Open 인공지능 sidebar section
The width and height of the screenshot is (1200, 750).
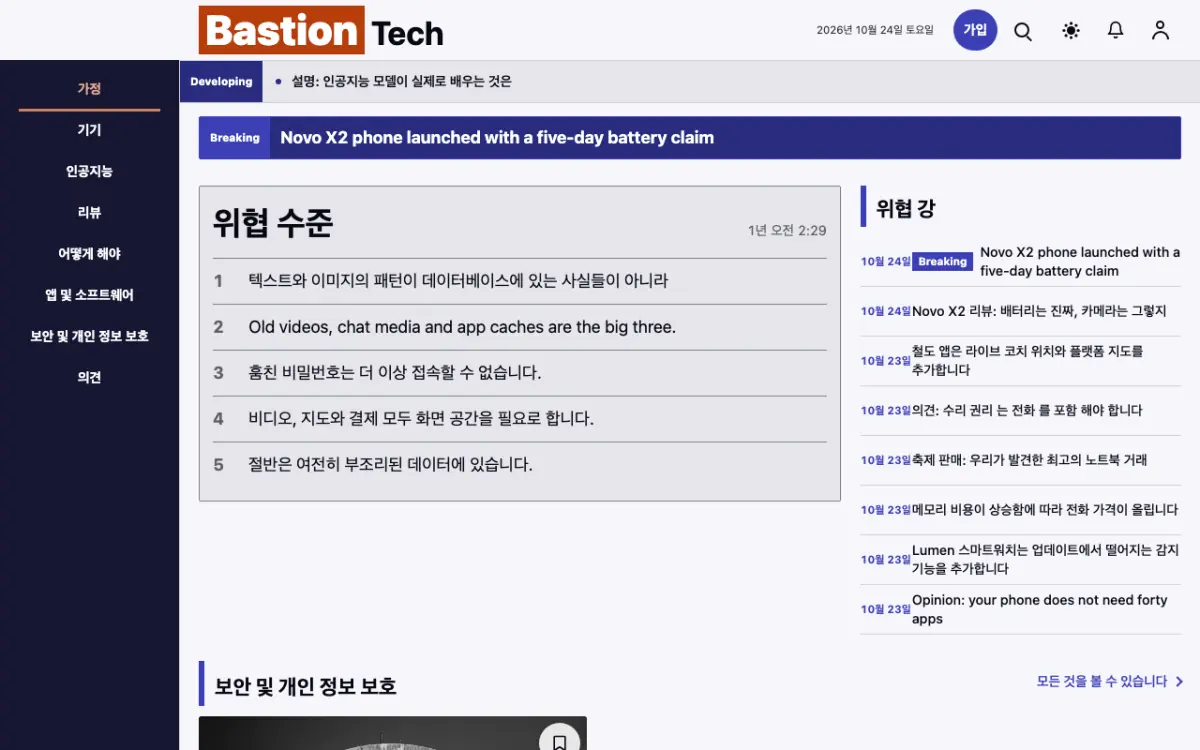[89, 171]
